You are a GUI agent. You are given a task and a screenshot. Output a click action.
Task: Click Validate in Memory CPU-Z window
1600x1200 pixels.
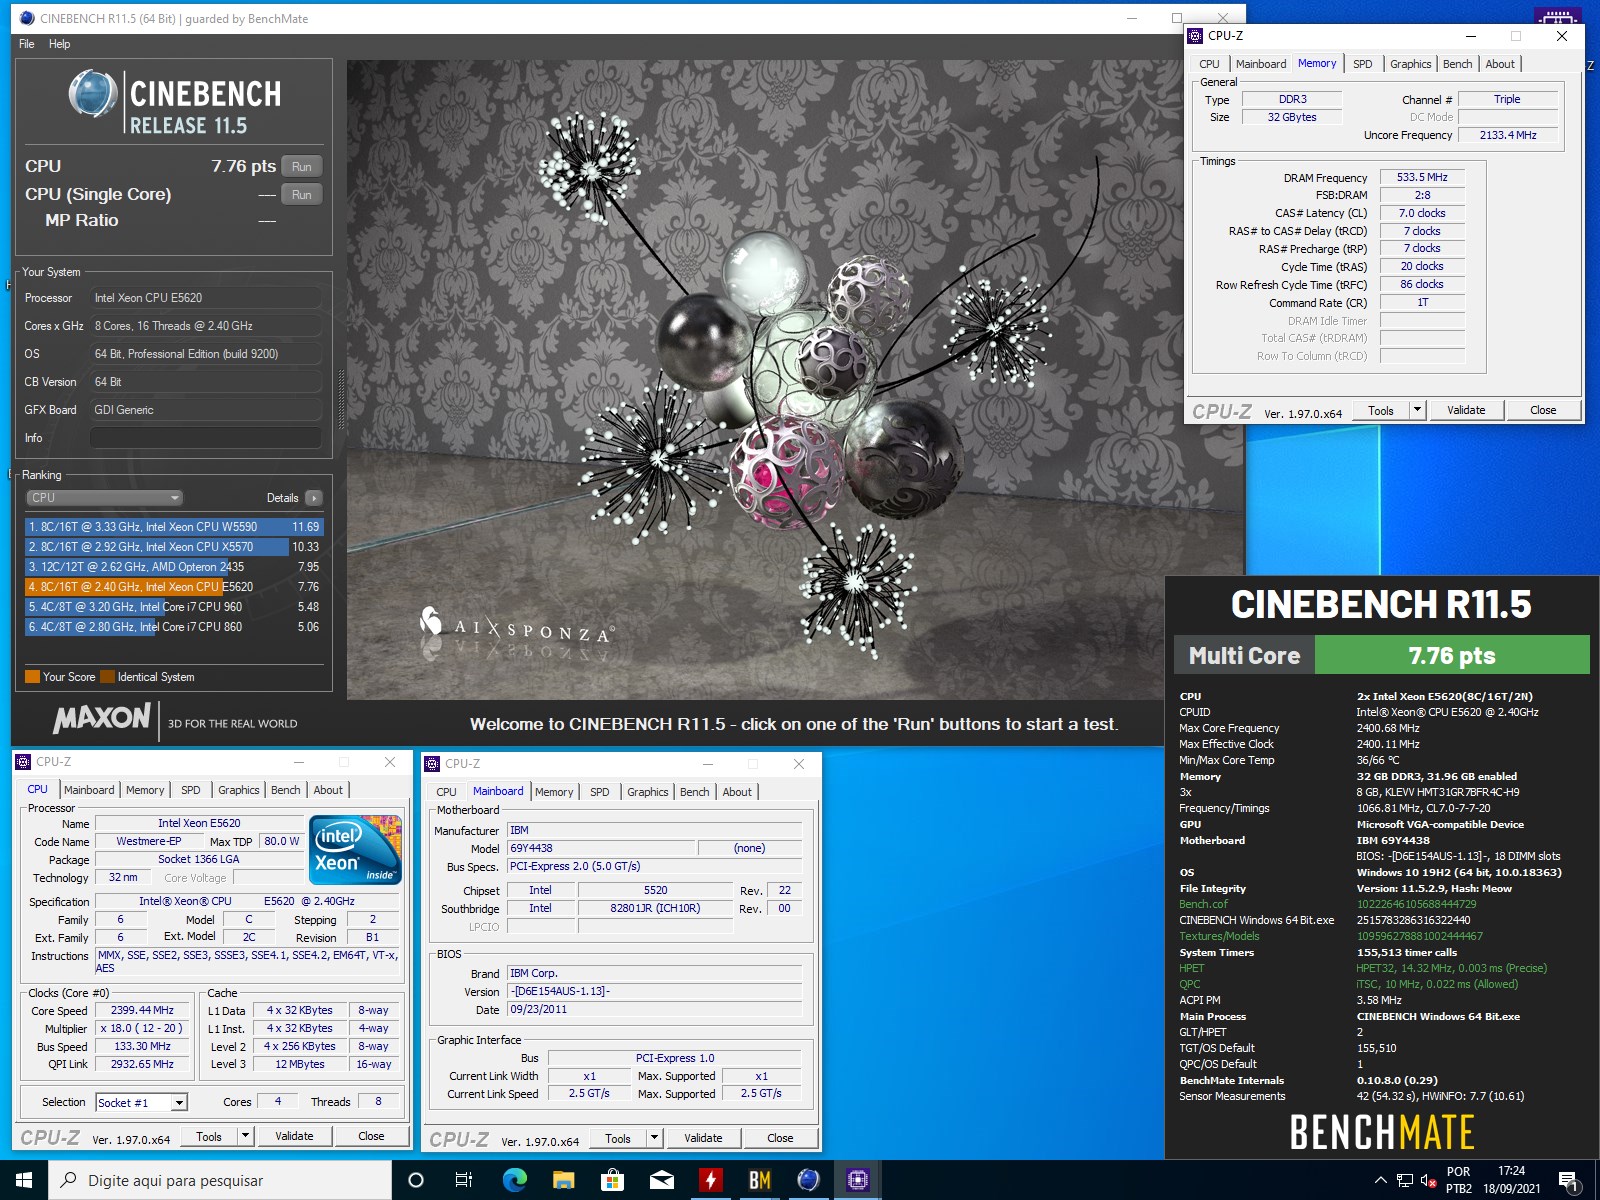(x=1466, y=410)
